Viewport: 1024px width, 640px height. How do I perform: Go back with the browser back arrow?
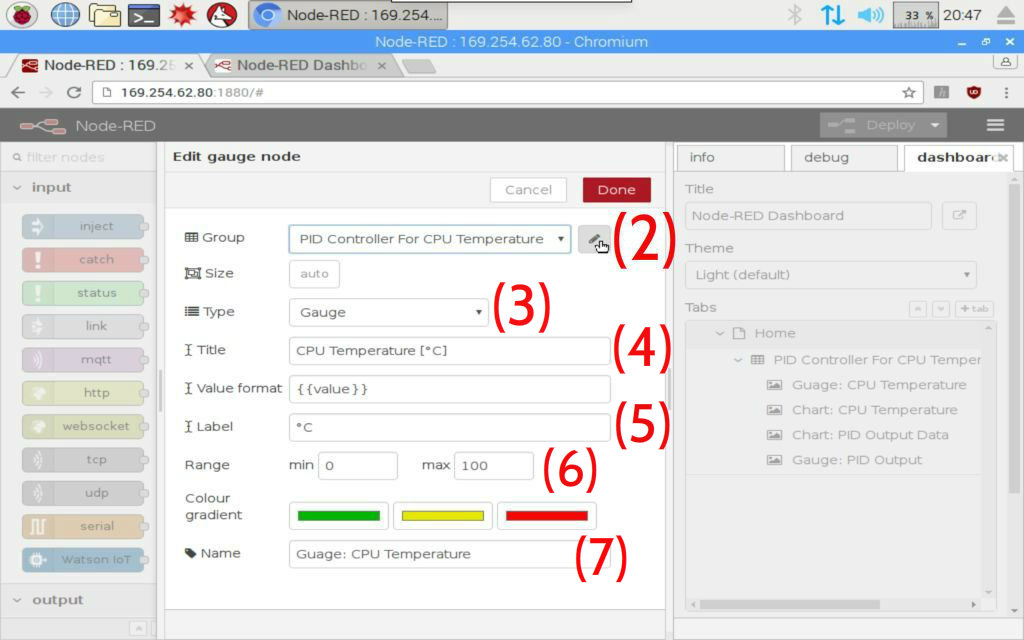[18, 92]
